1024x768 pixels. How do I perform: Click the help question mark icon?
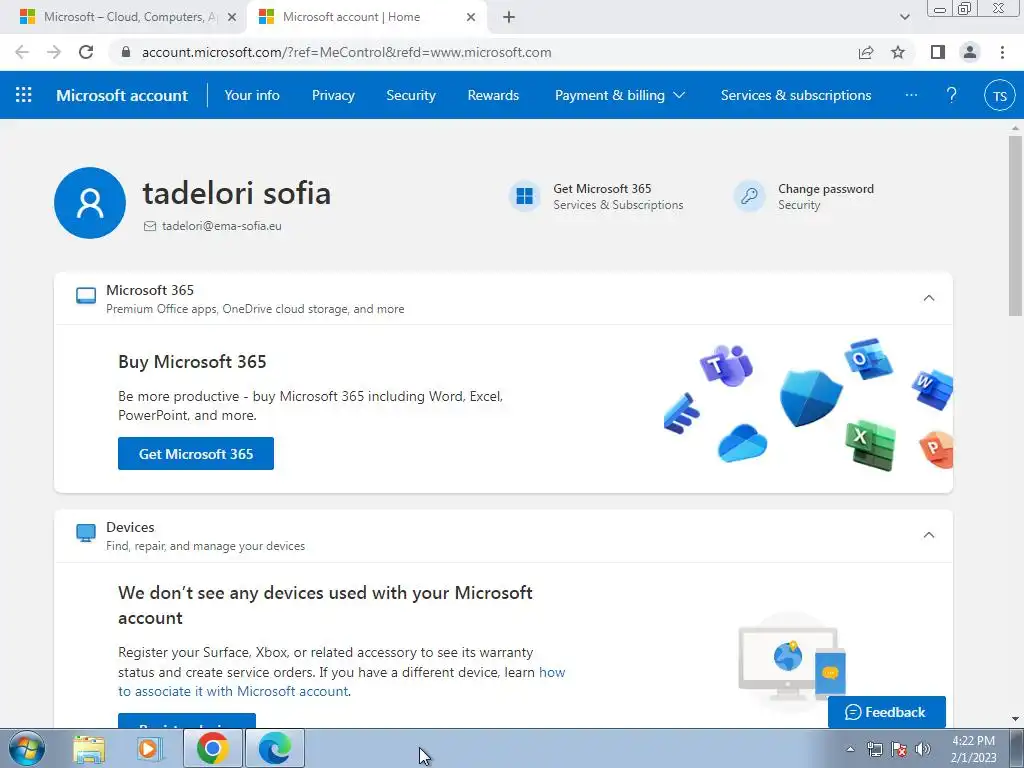tap(952, 95)
